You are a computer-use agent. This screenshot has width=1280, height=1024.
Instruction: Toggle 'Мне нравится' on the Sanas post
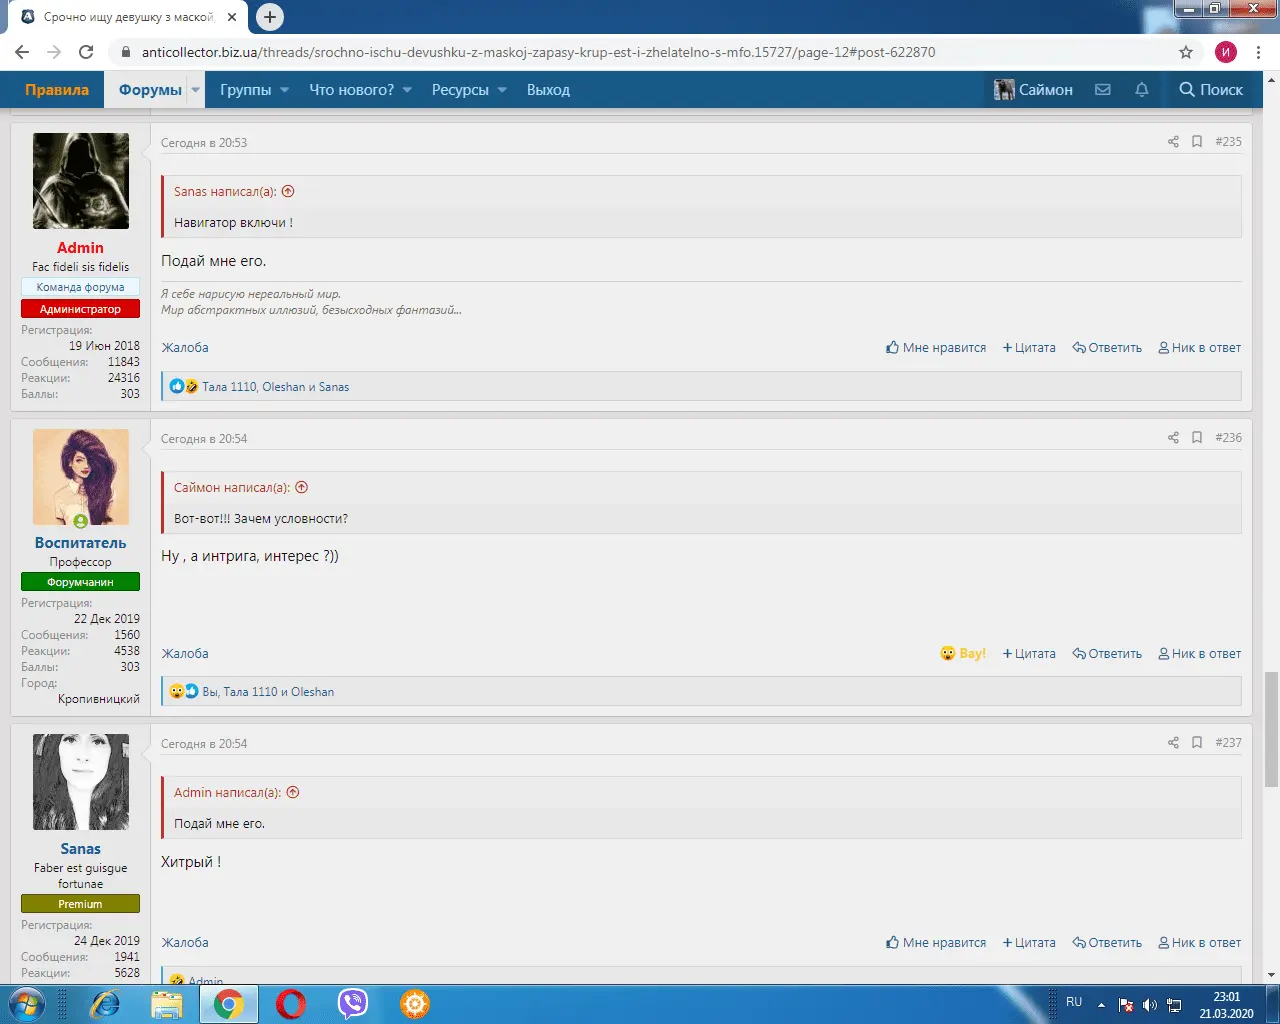point(935,943)
